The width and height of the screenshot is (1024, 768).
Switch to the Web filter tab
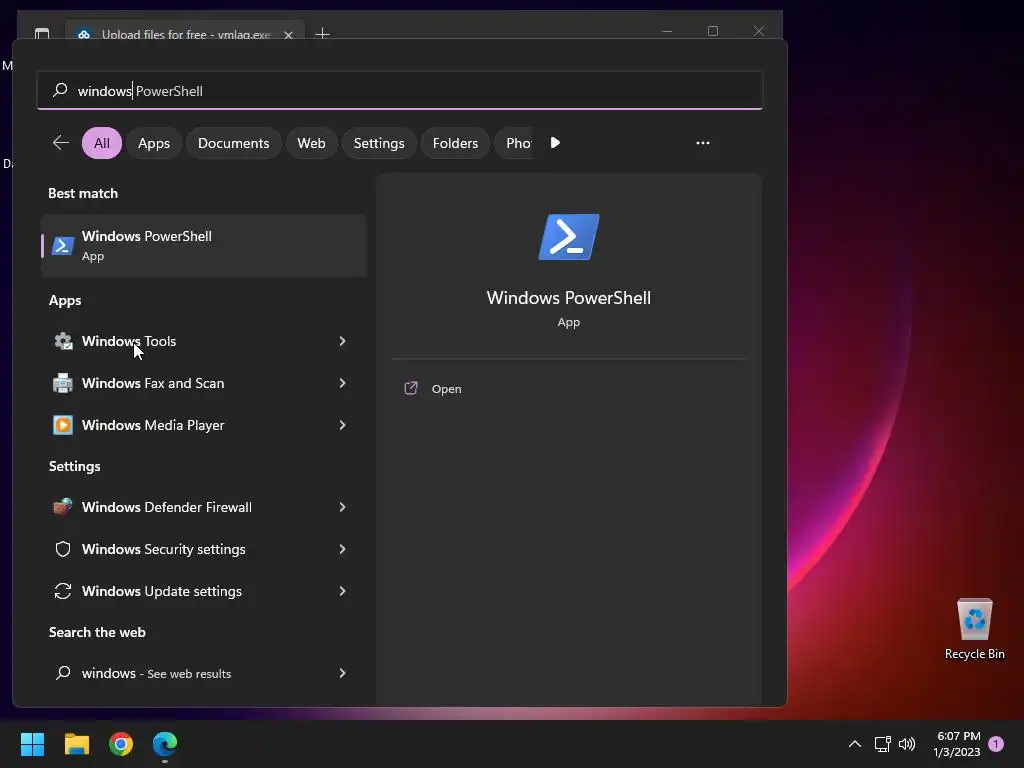(312, 143)
